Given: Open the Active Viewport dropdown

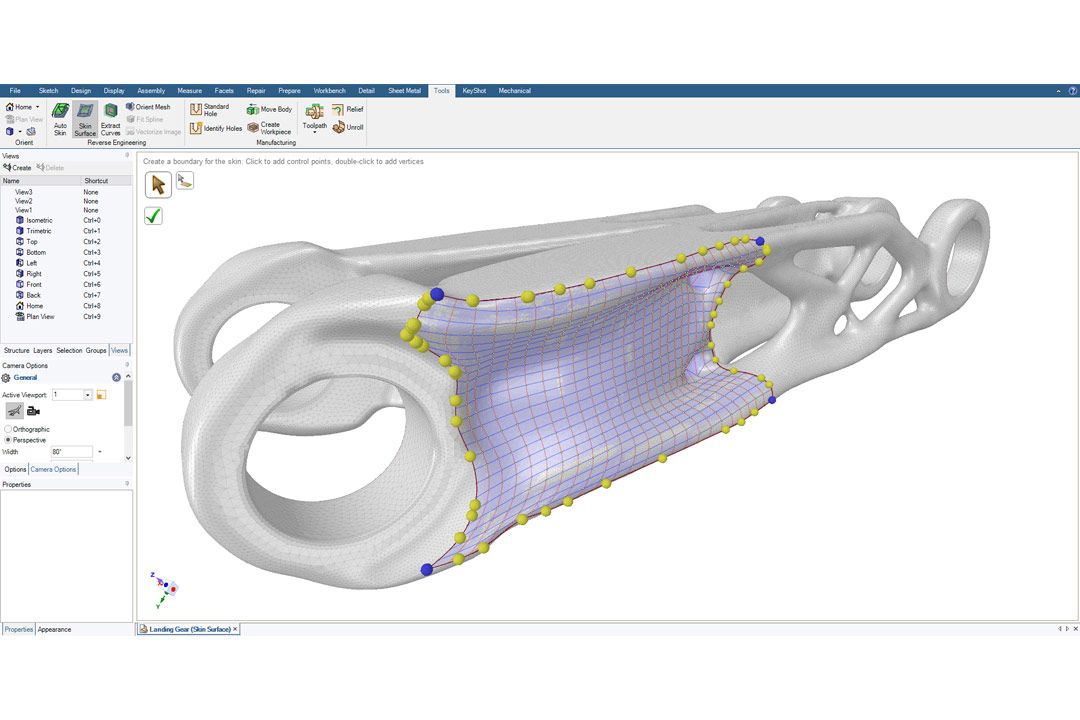Looking at the screenshot, I should tap(88, 395).
